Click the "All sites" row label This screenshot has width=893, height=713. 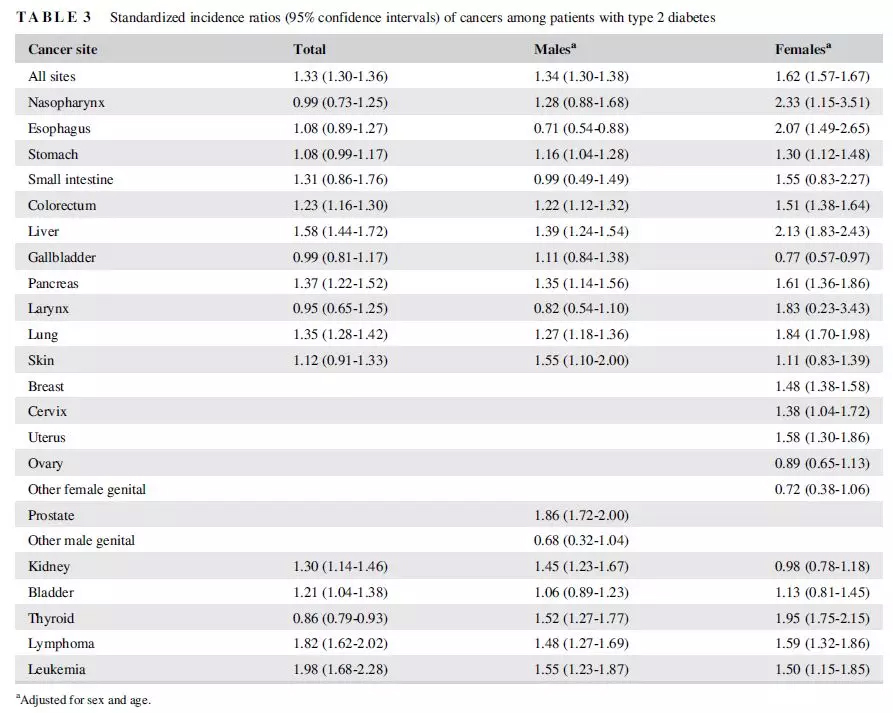[x=52, y=76]
